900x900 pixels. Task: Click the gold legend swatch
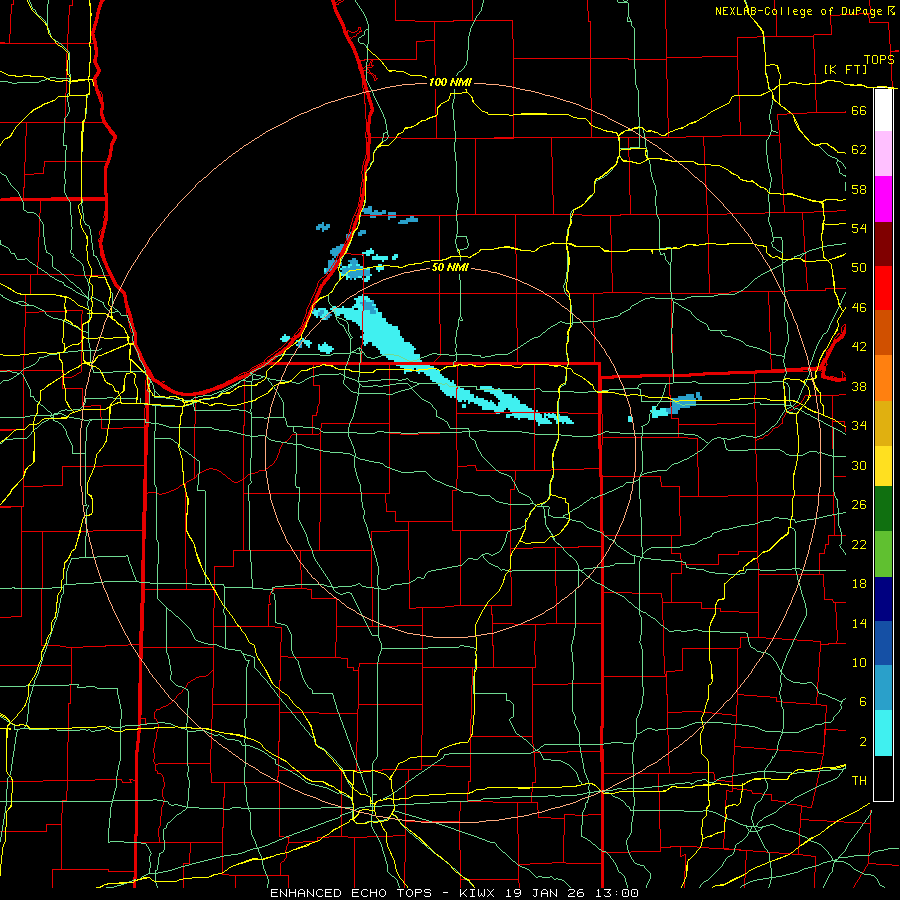pyautogui.click(x=883, y=423)
